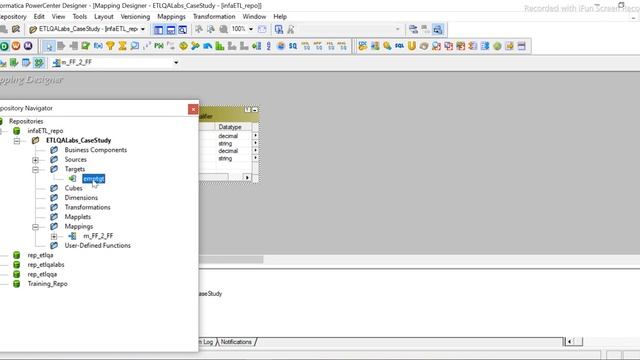The height and width of the screenshot is (360, 640).
Task: Click the emptgt target icon in tree
Action: tap(73, 178)
